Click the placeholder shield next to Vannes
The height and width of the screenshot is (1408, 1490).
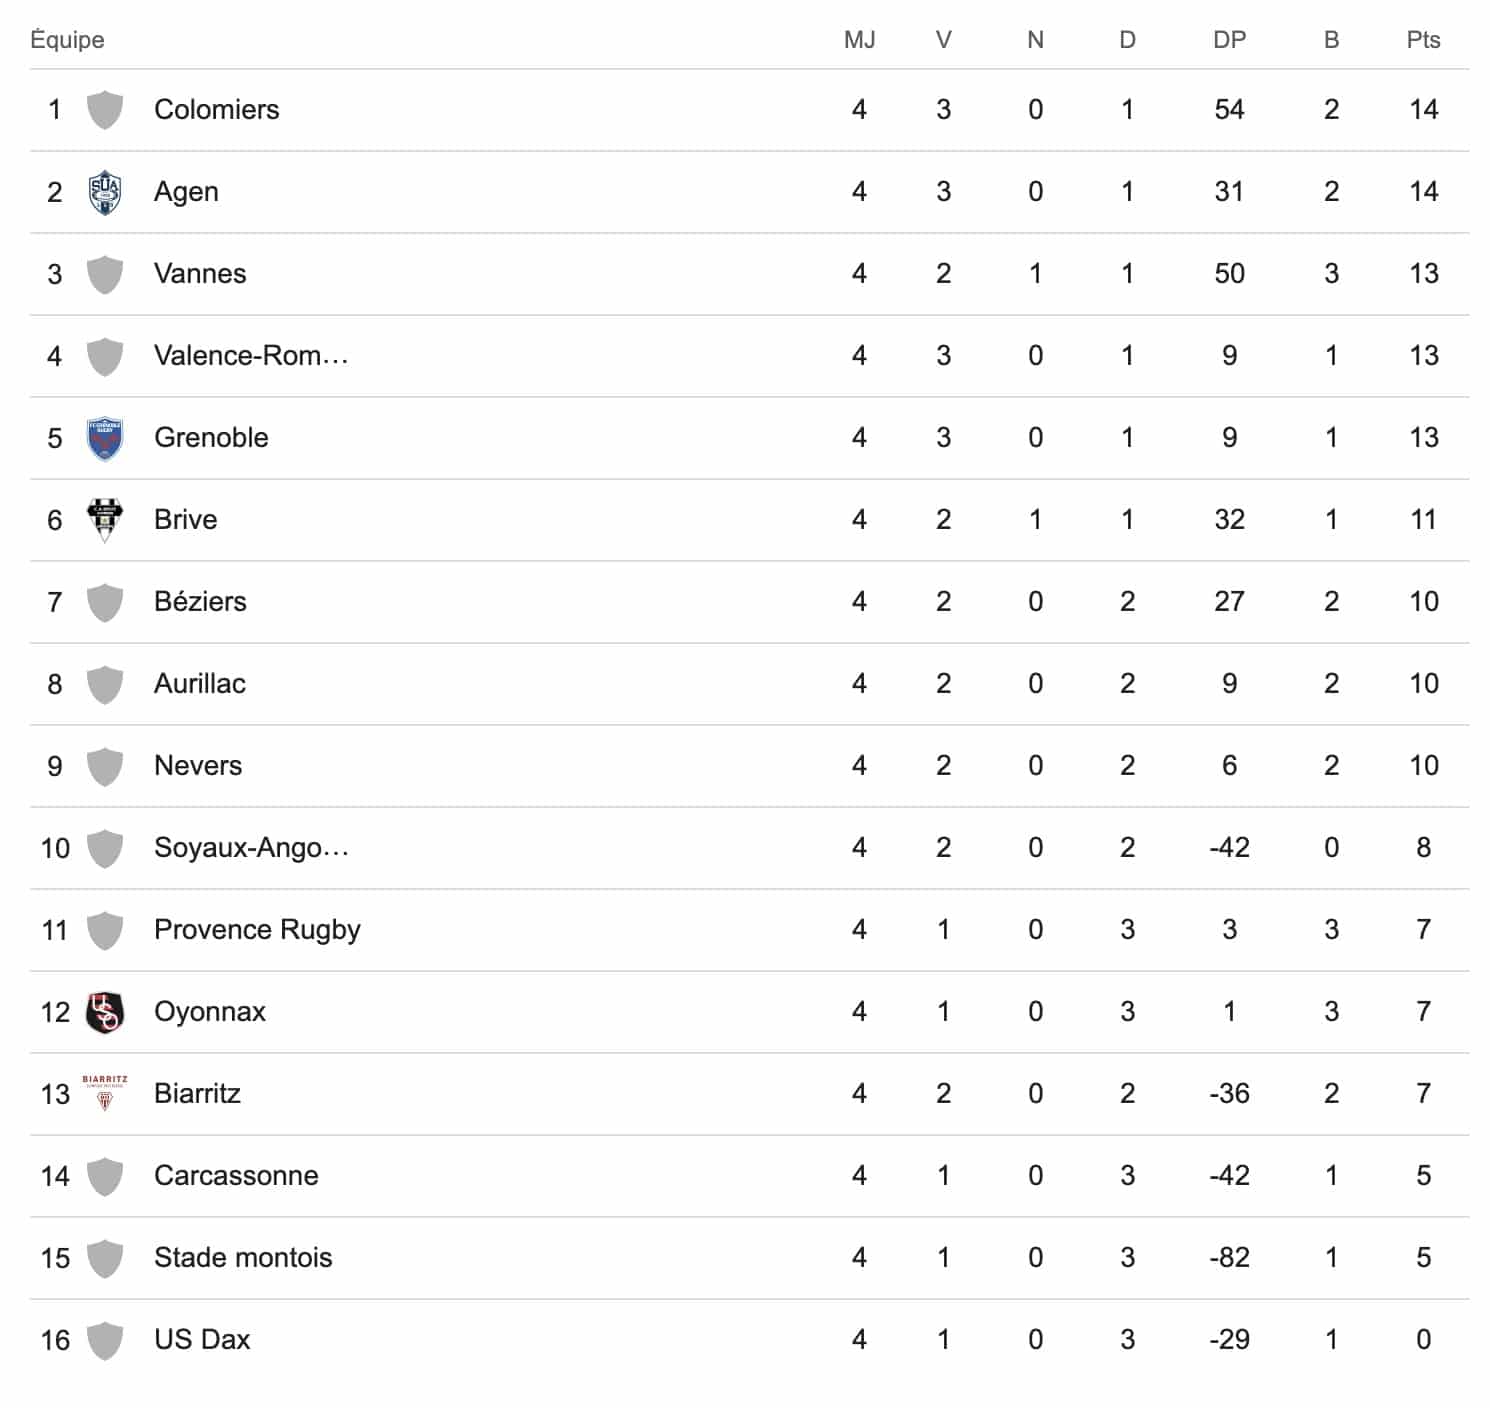(x=105, y=274)
